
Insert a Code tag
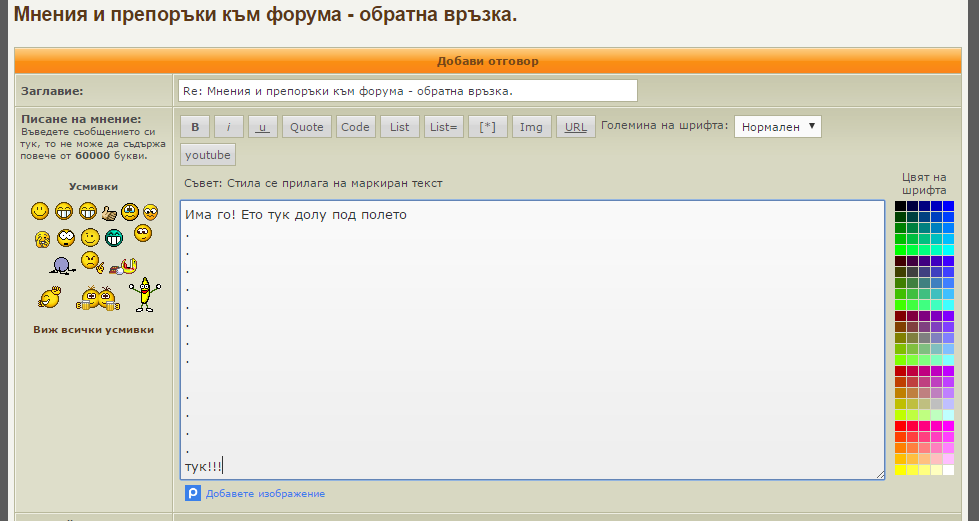point(355,127)
